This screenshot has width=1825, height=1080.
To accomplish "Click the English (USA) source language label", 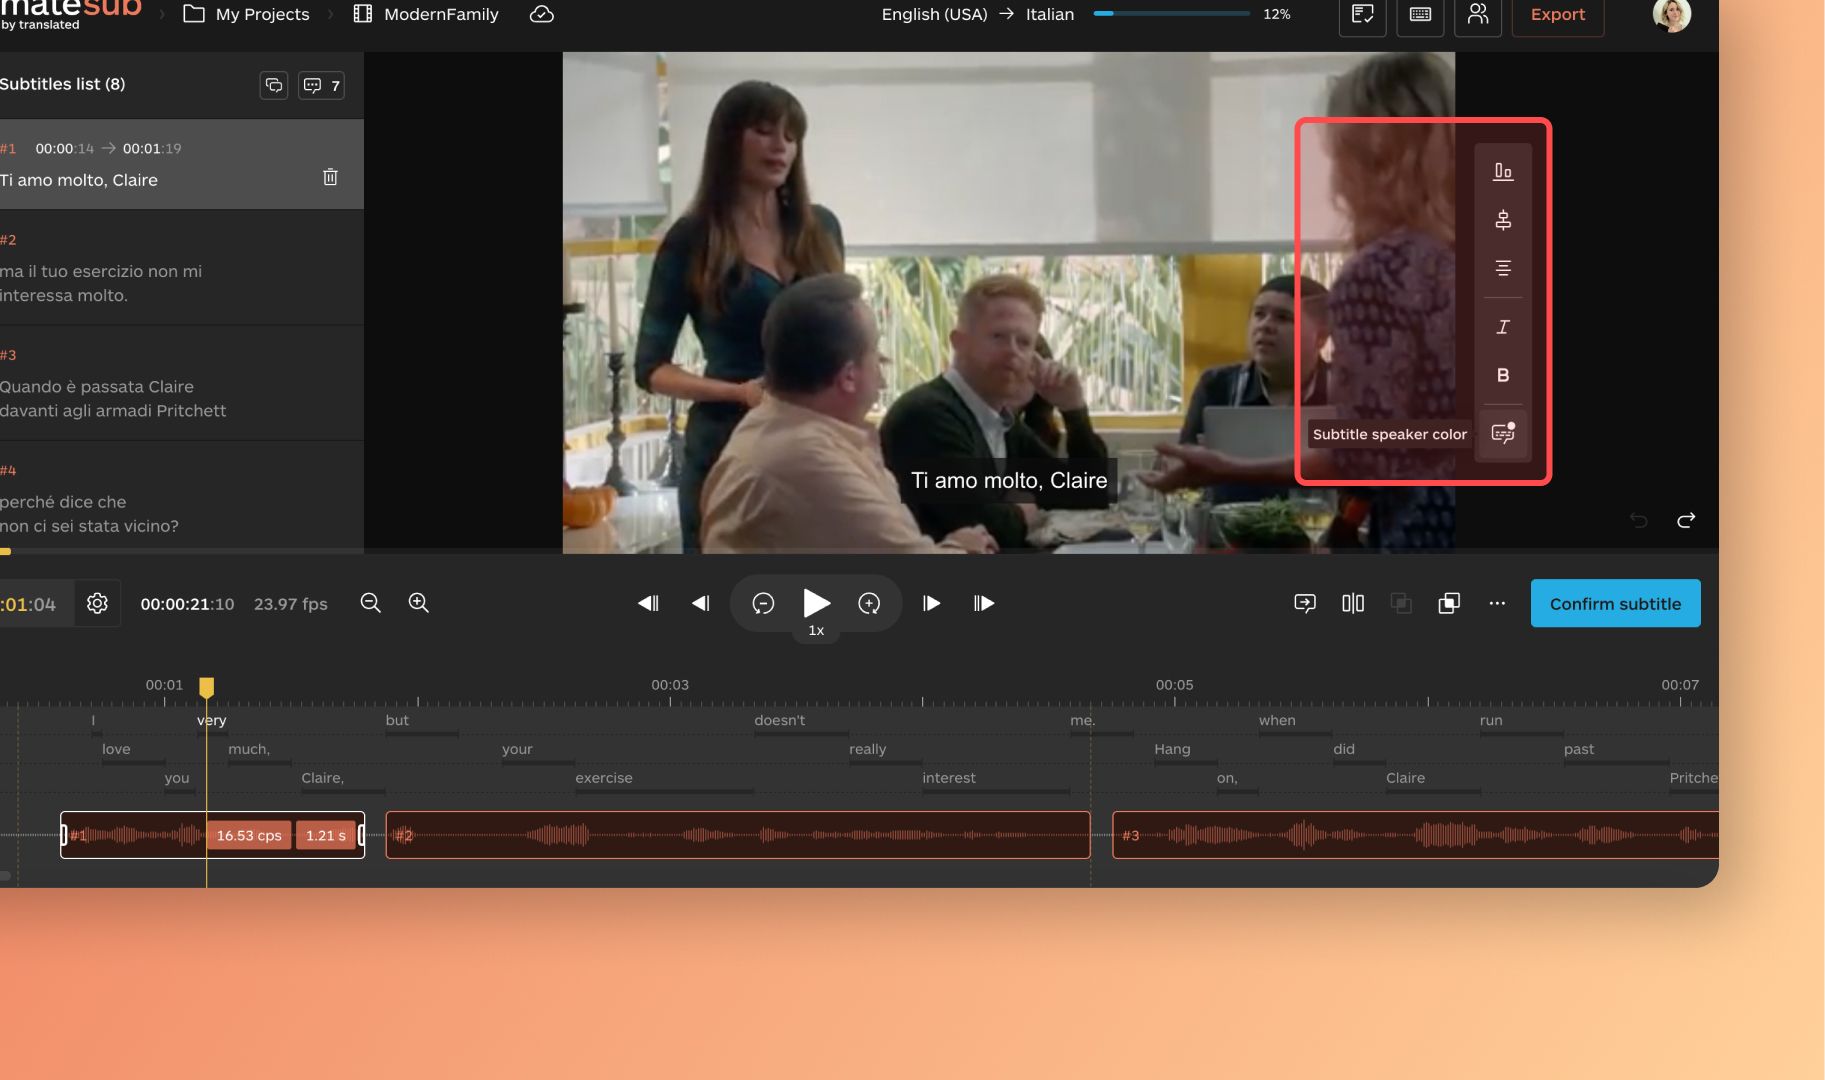I will point(934,14).
